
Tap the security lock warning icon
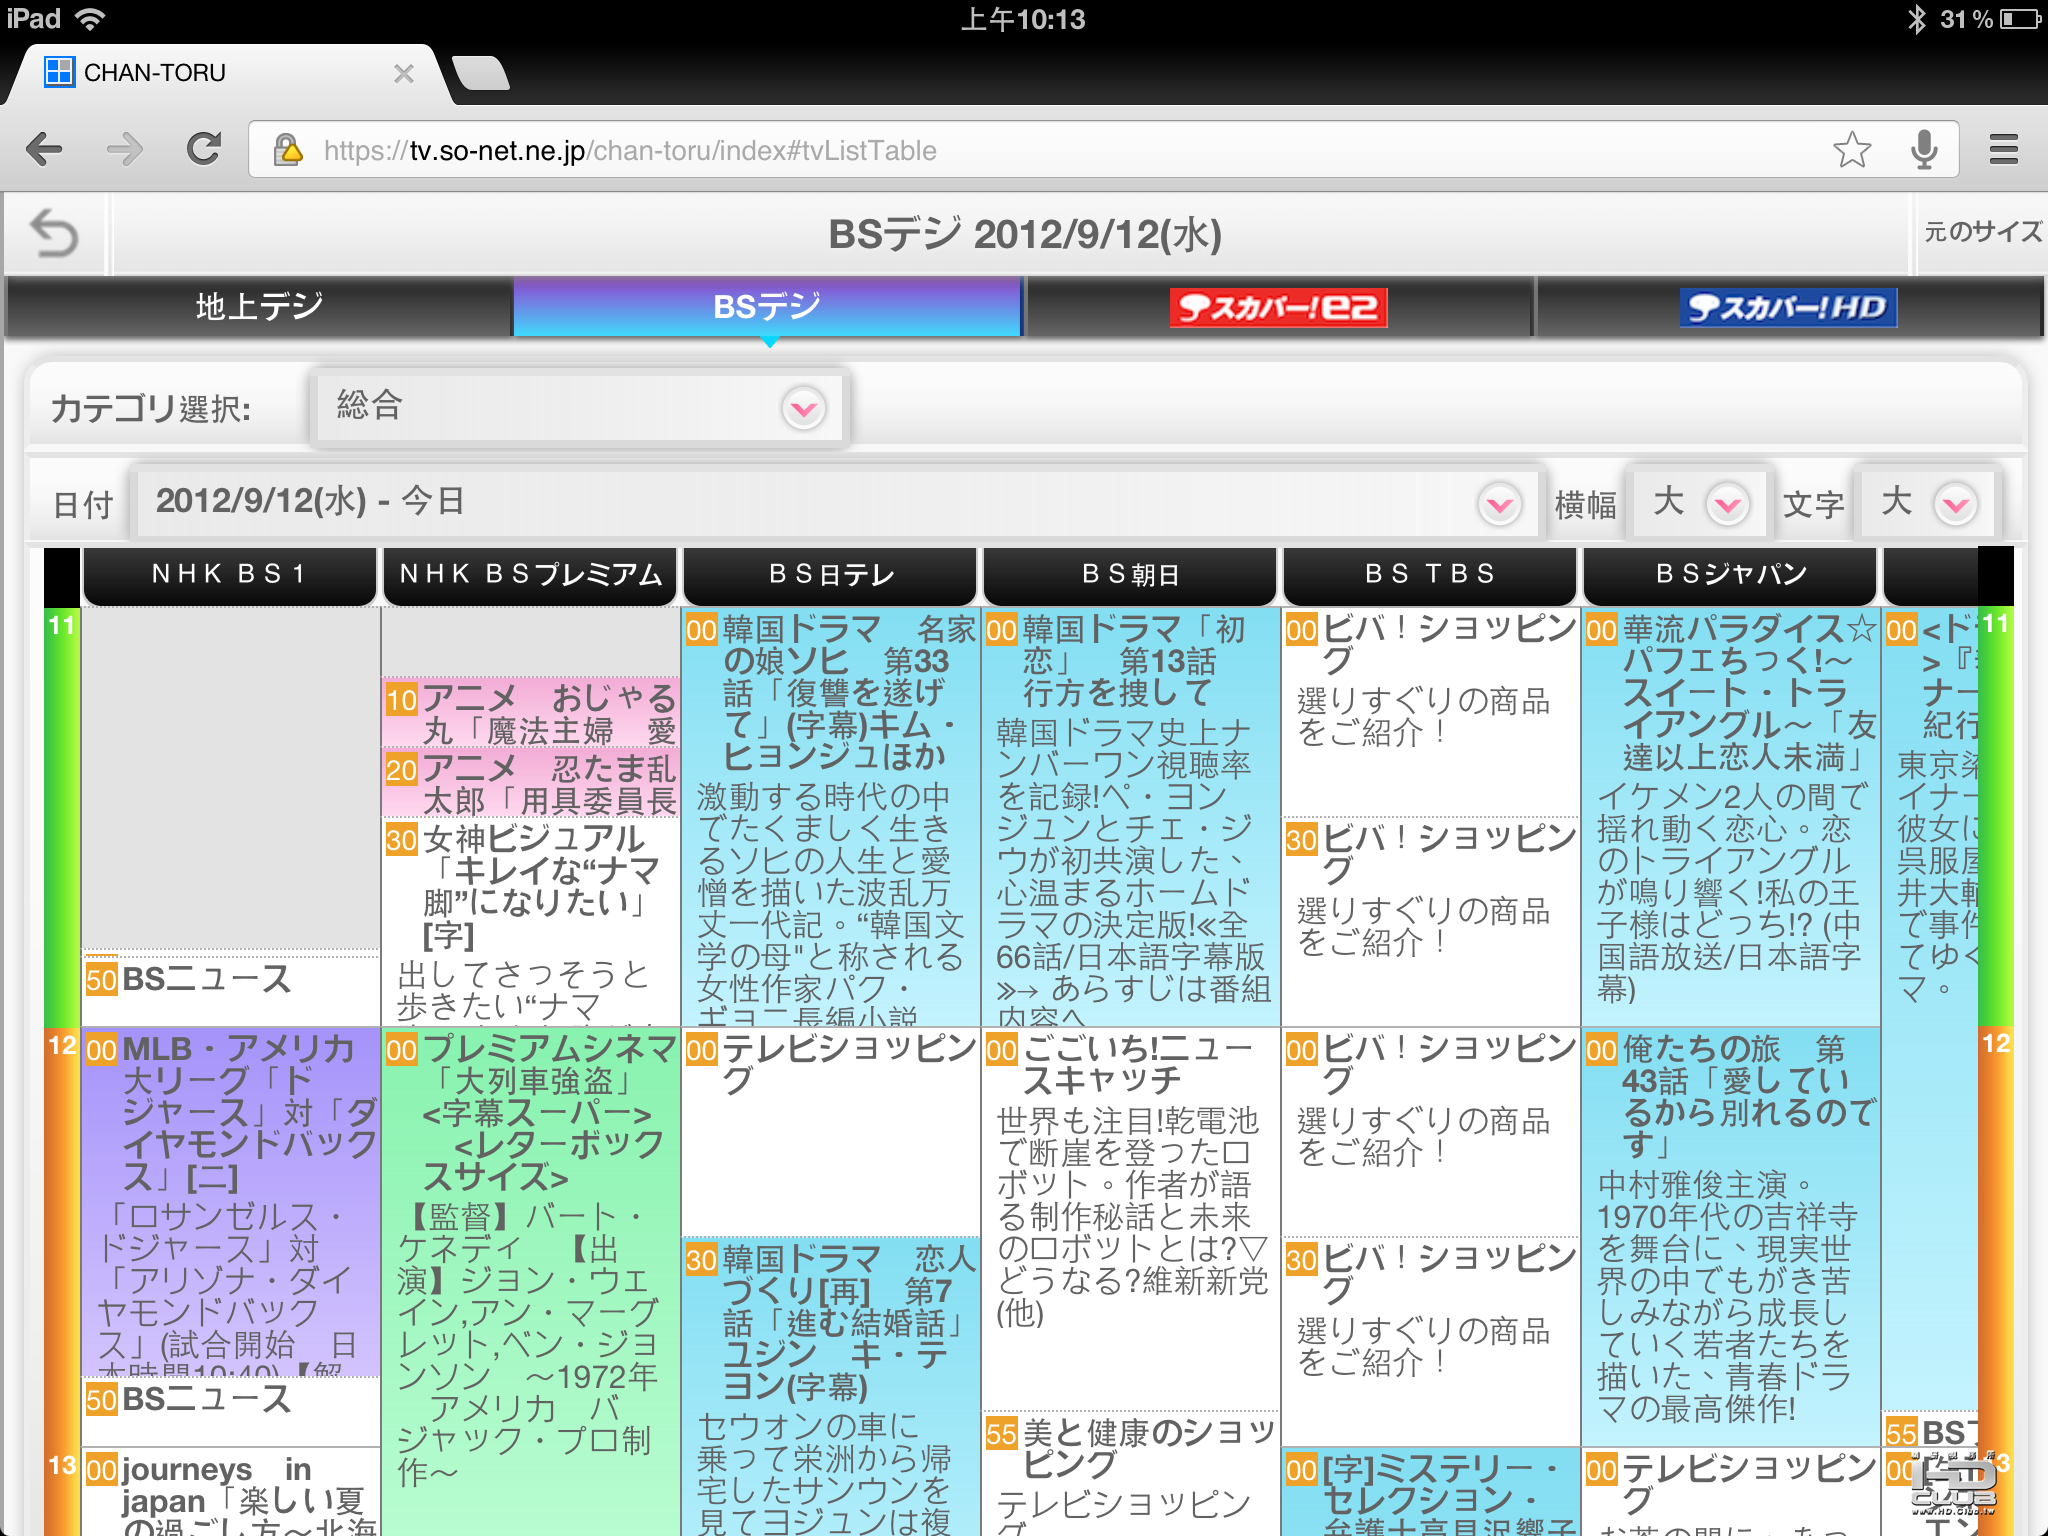[288, 150]
